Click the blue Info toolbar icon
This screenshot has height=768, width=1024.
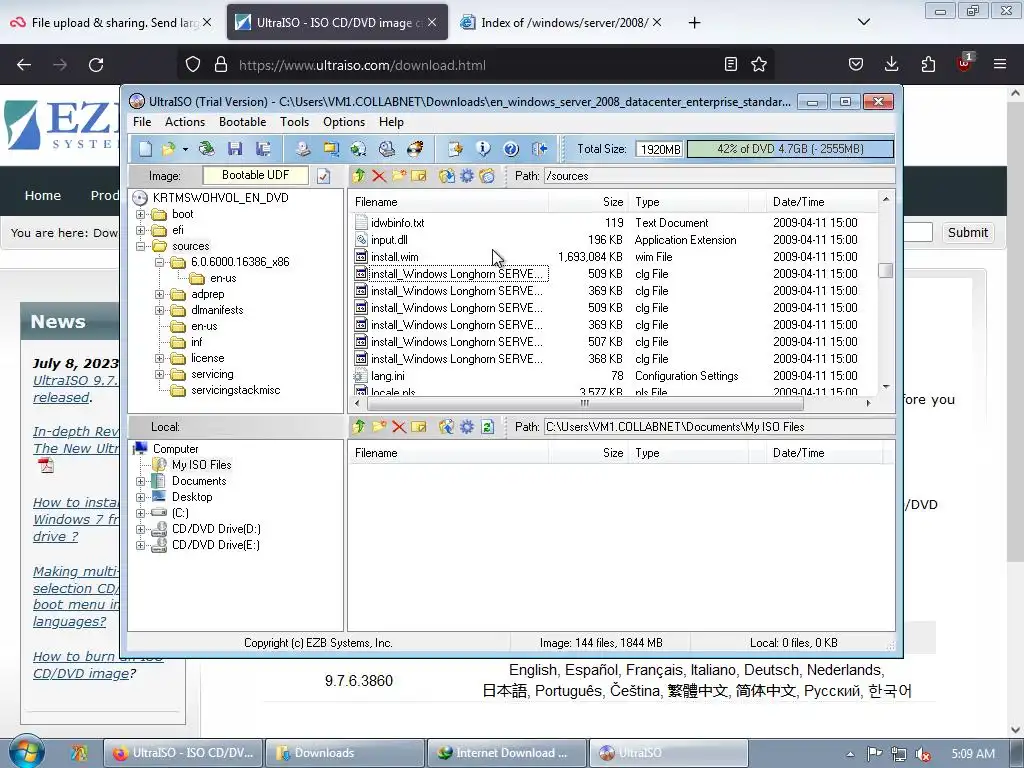pyautogui.click(x=483, y=149)
